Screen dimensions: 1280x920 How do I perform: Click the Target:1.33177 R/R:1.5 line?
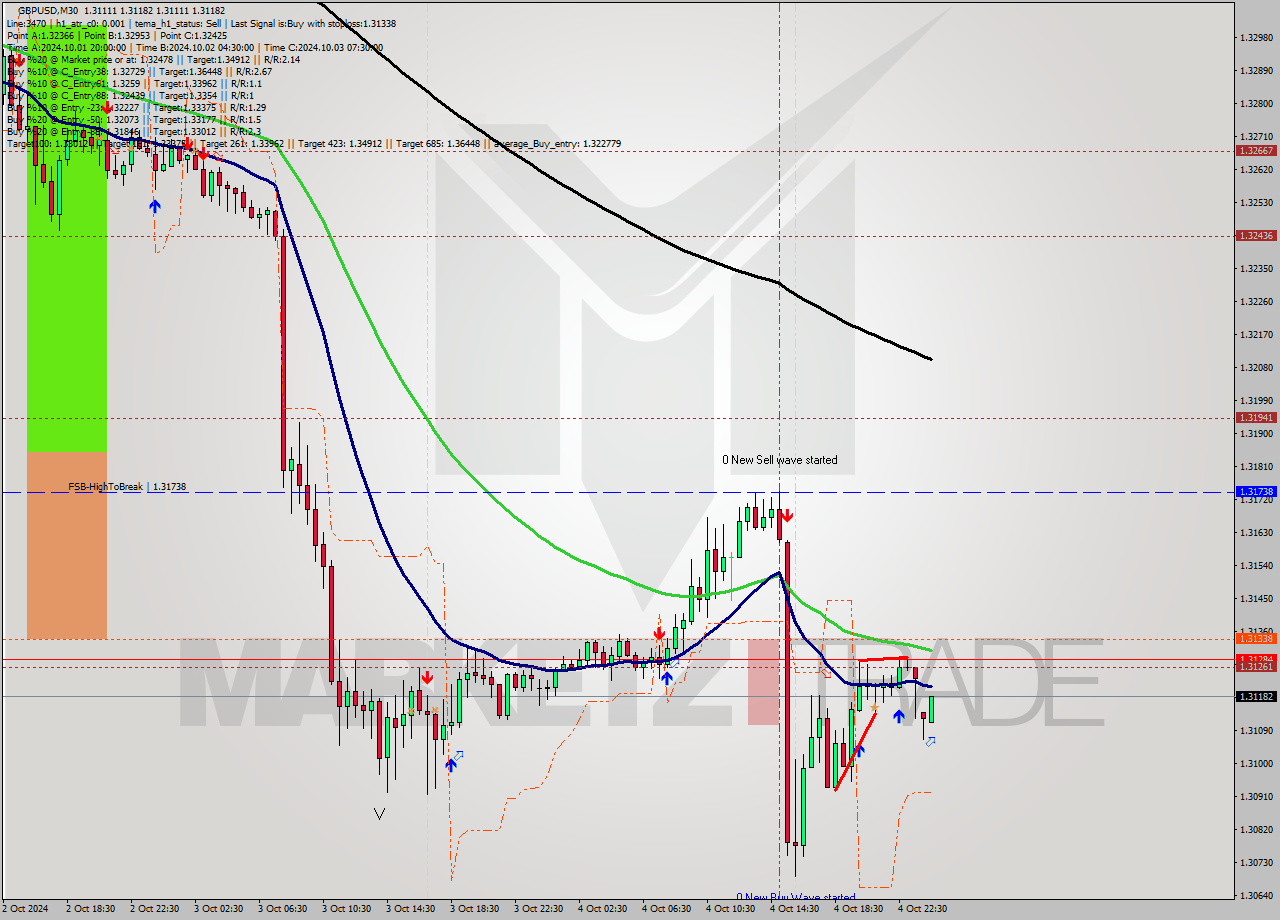coord(134,120)
